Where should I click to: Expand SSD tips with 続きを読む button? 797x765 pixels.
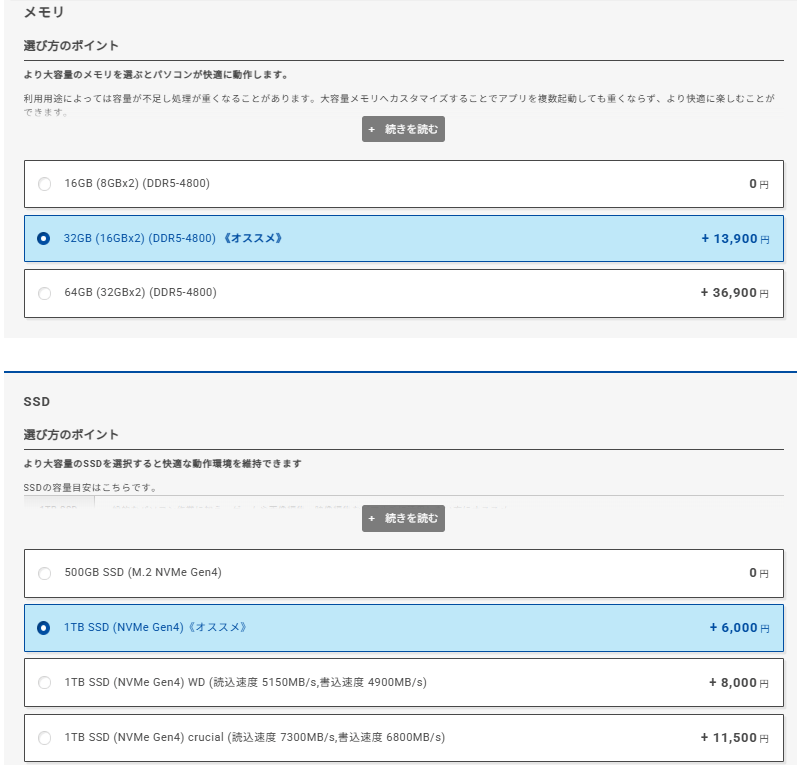(x=403, y=519)
